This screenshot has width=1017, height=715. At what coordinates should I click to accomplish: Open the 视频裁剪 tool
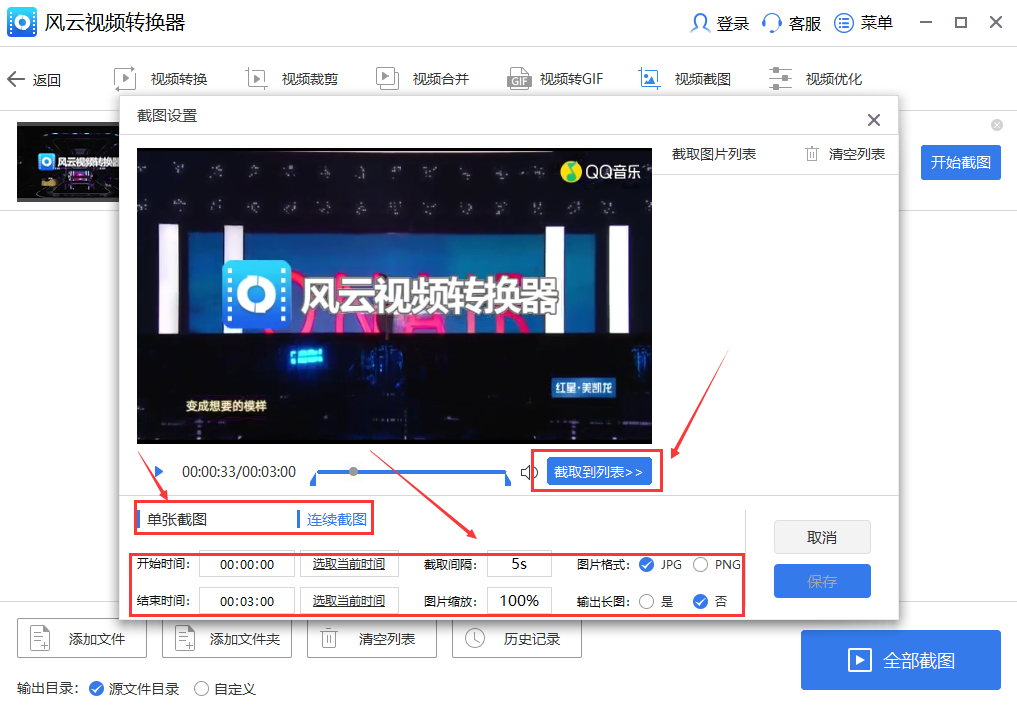point(292,79)
